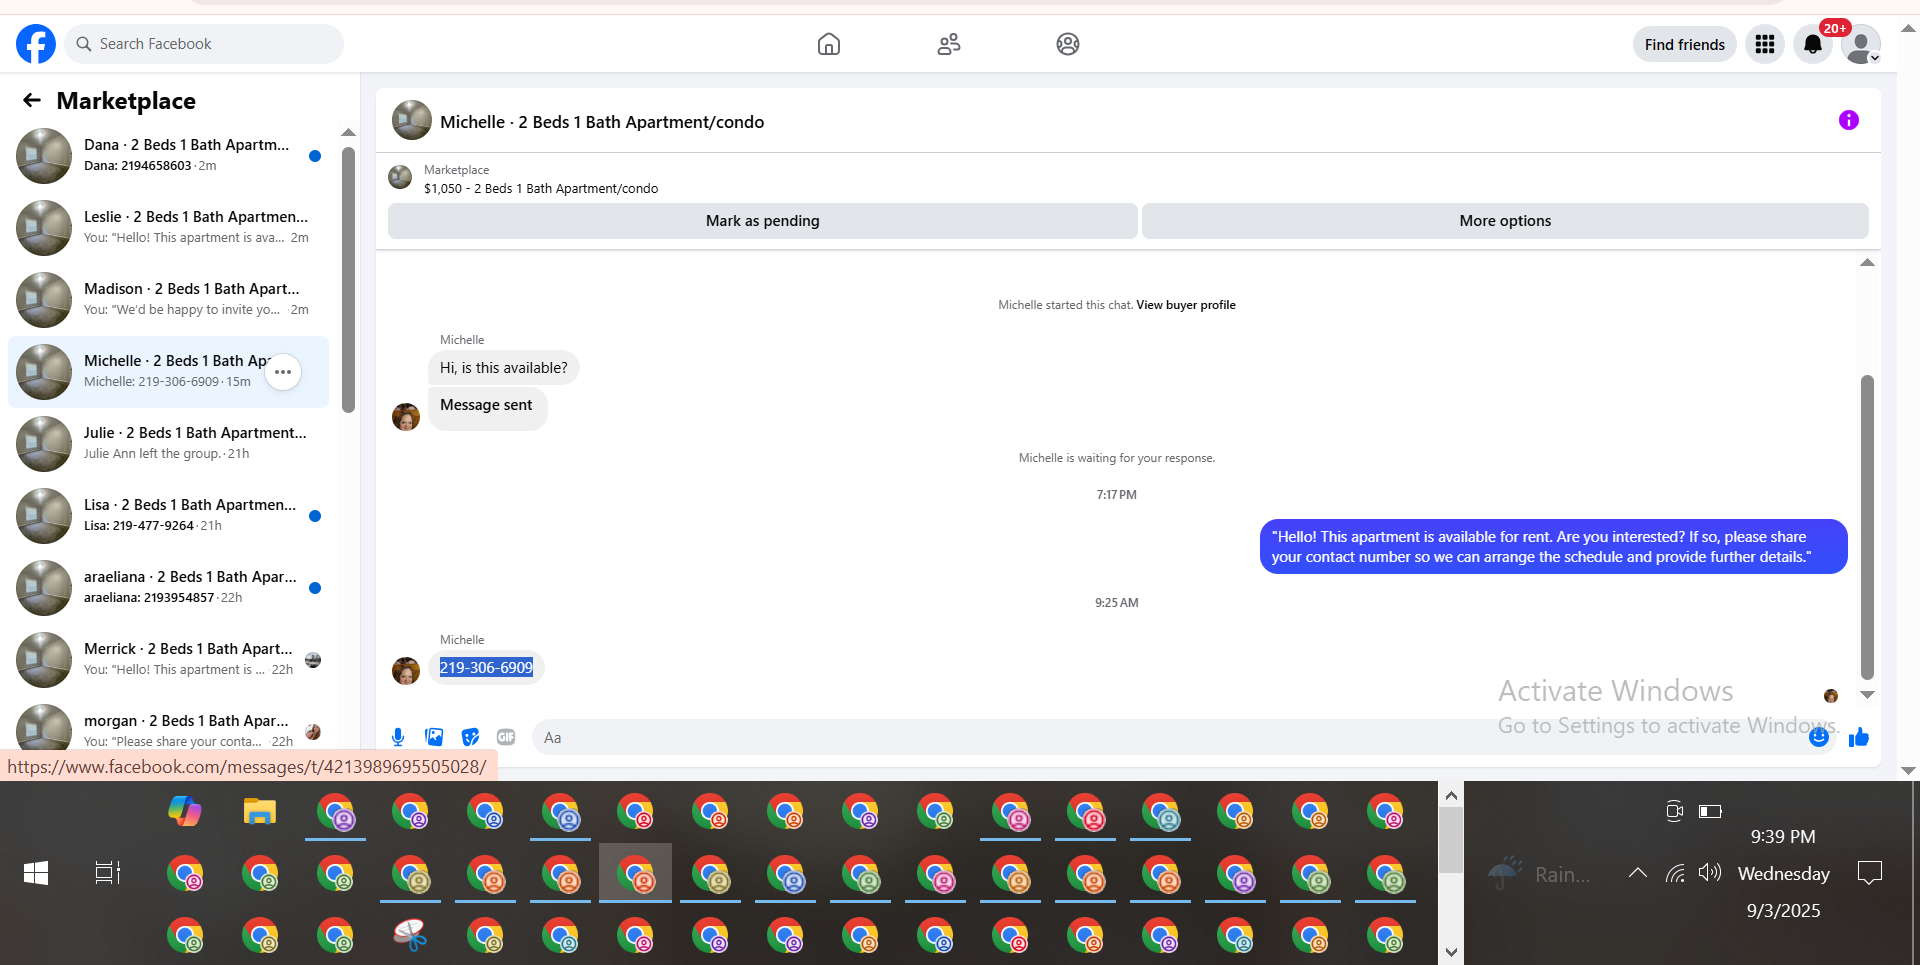
Task: Click the conversation list scroll up arrow
Action: 348,132
